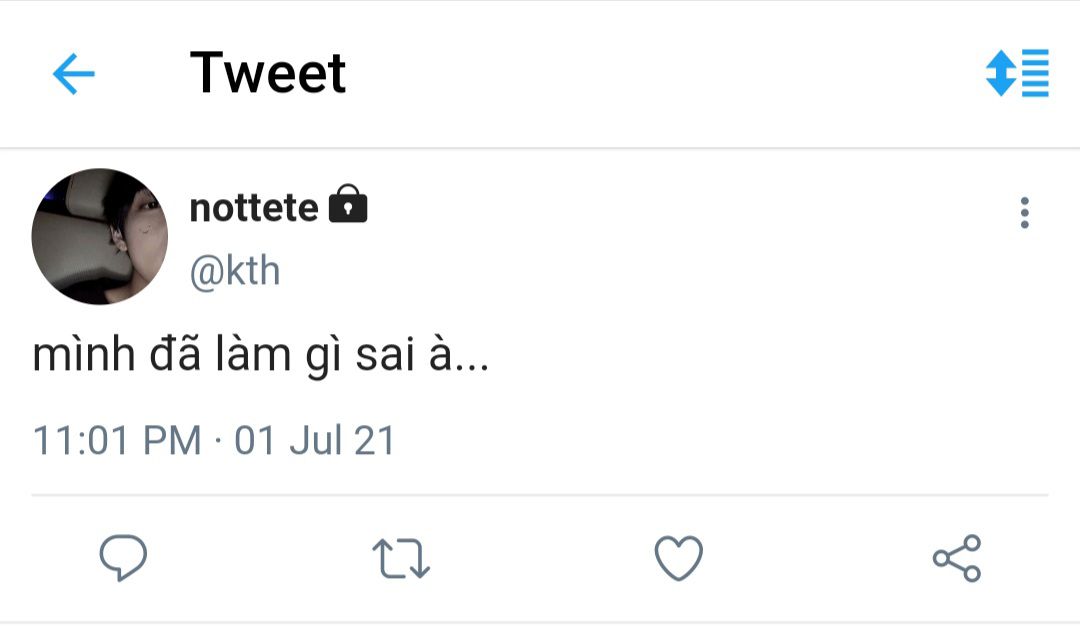Select the 11:01 PM timestamp
The height and width of the screenshot is (640, 1080).
117,440
